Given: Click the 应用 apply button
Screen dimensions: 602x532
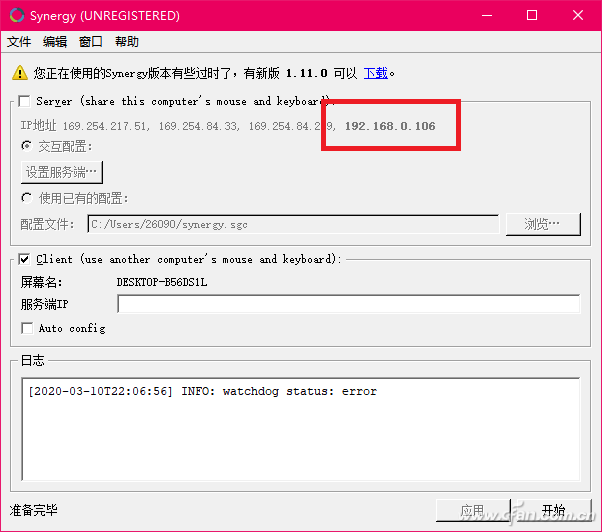Looking at the screenshot, I should point(473,511).
